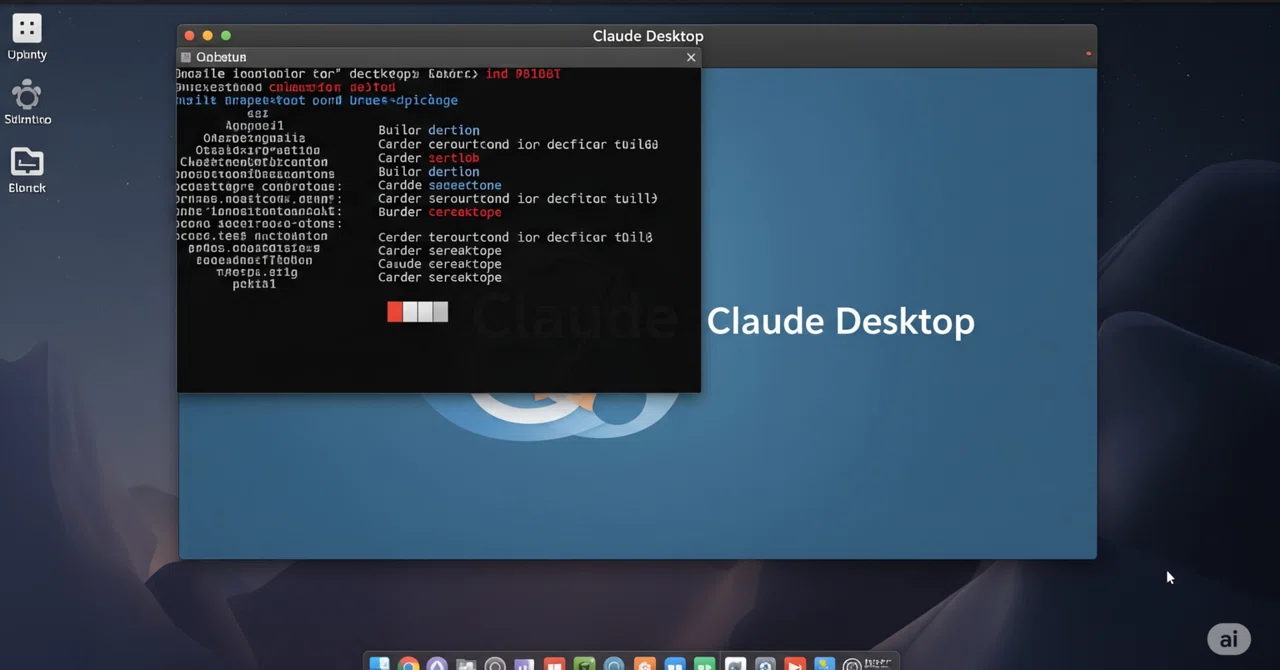
Task: Click the 'Burder cereaktope' terminal line
Action: (x=440, y=212)
